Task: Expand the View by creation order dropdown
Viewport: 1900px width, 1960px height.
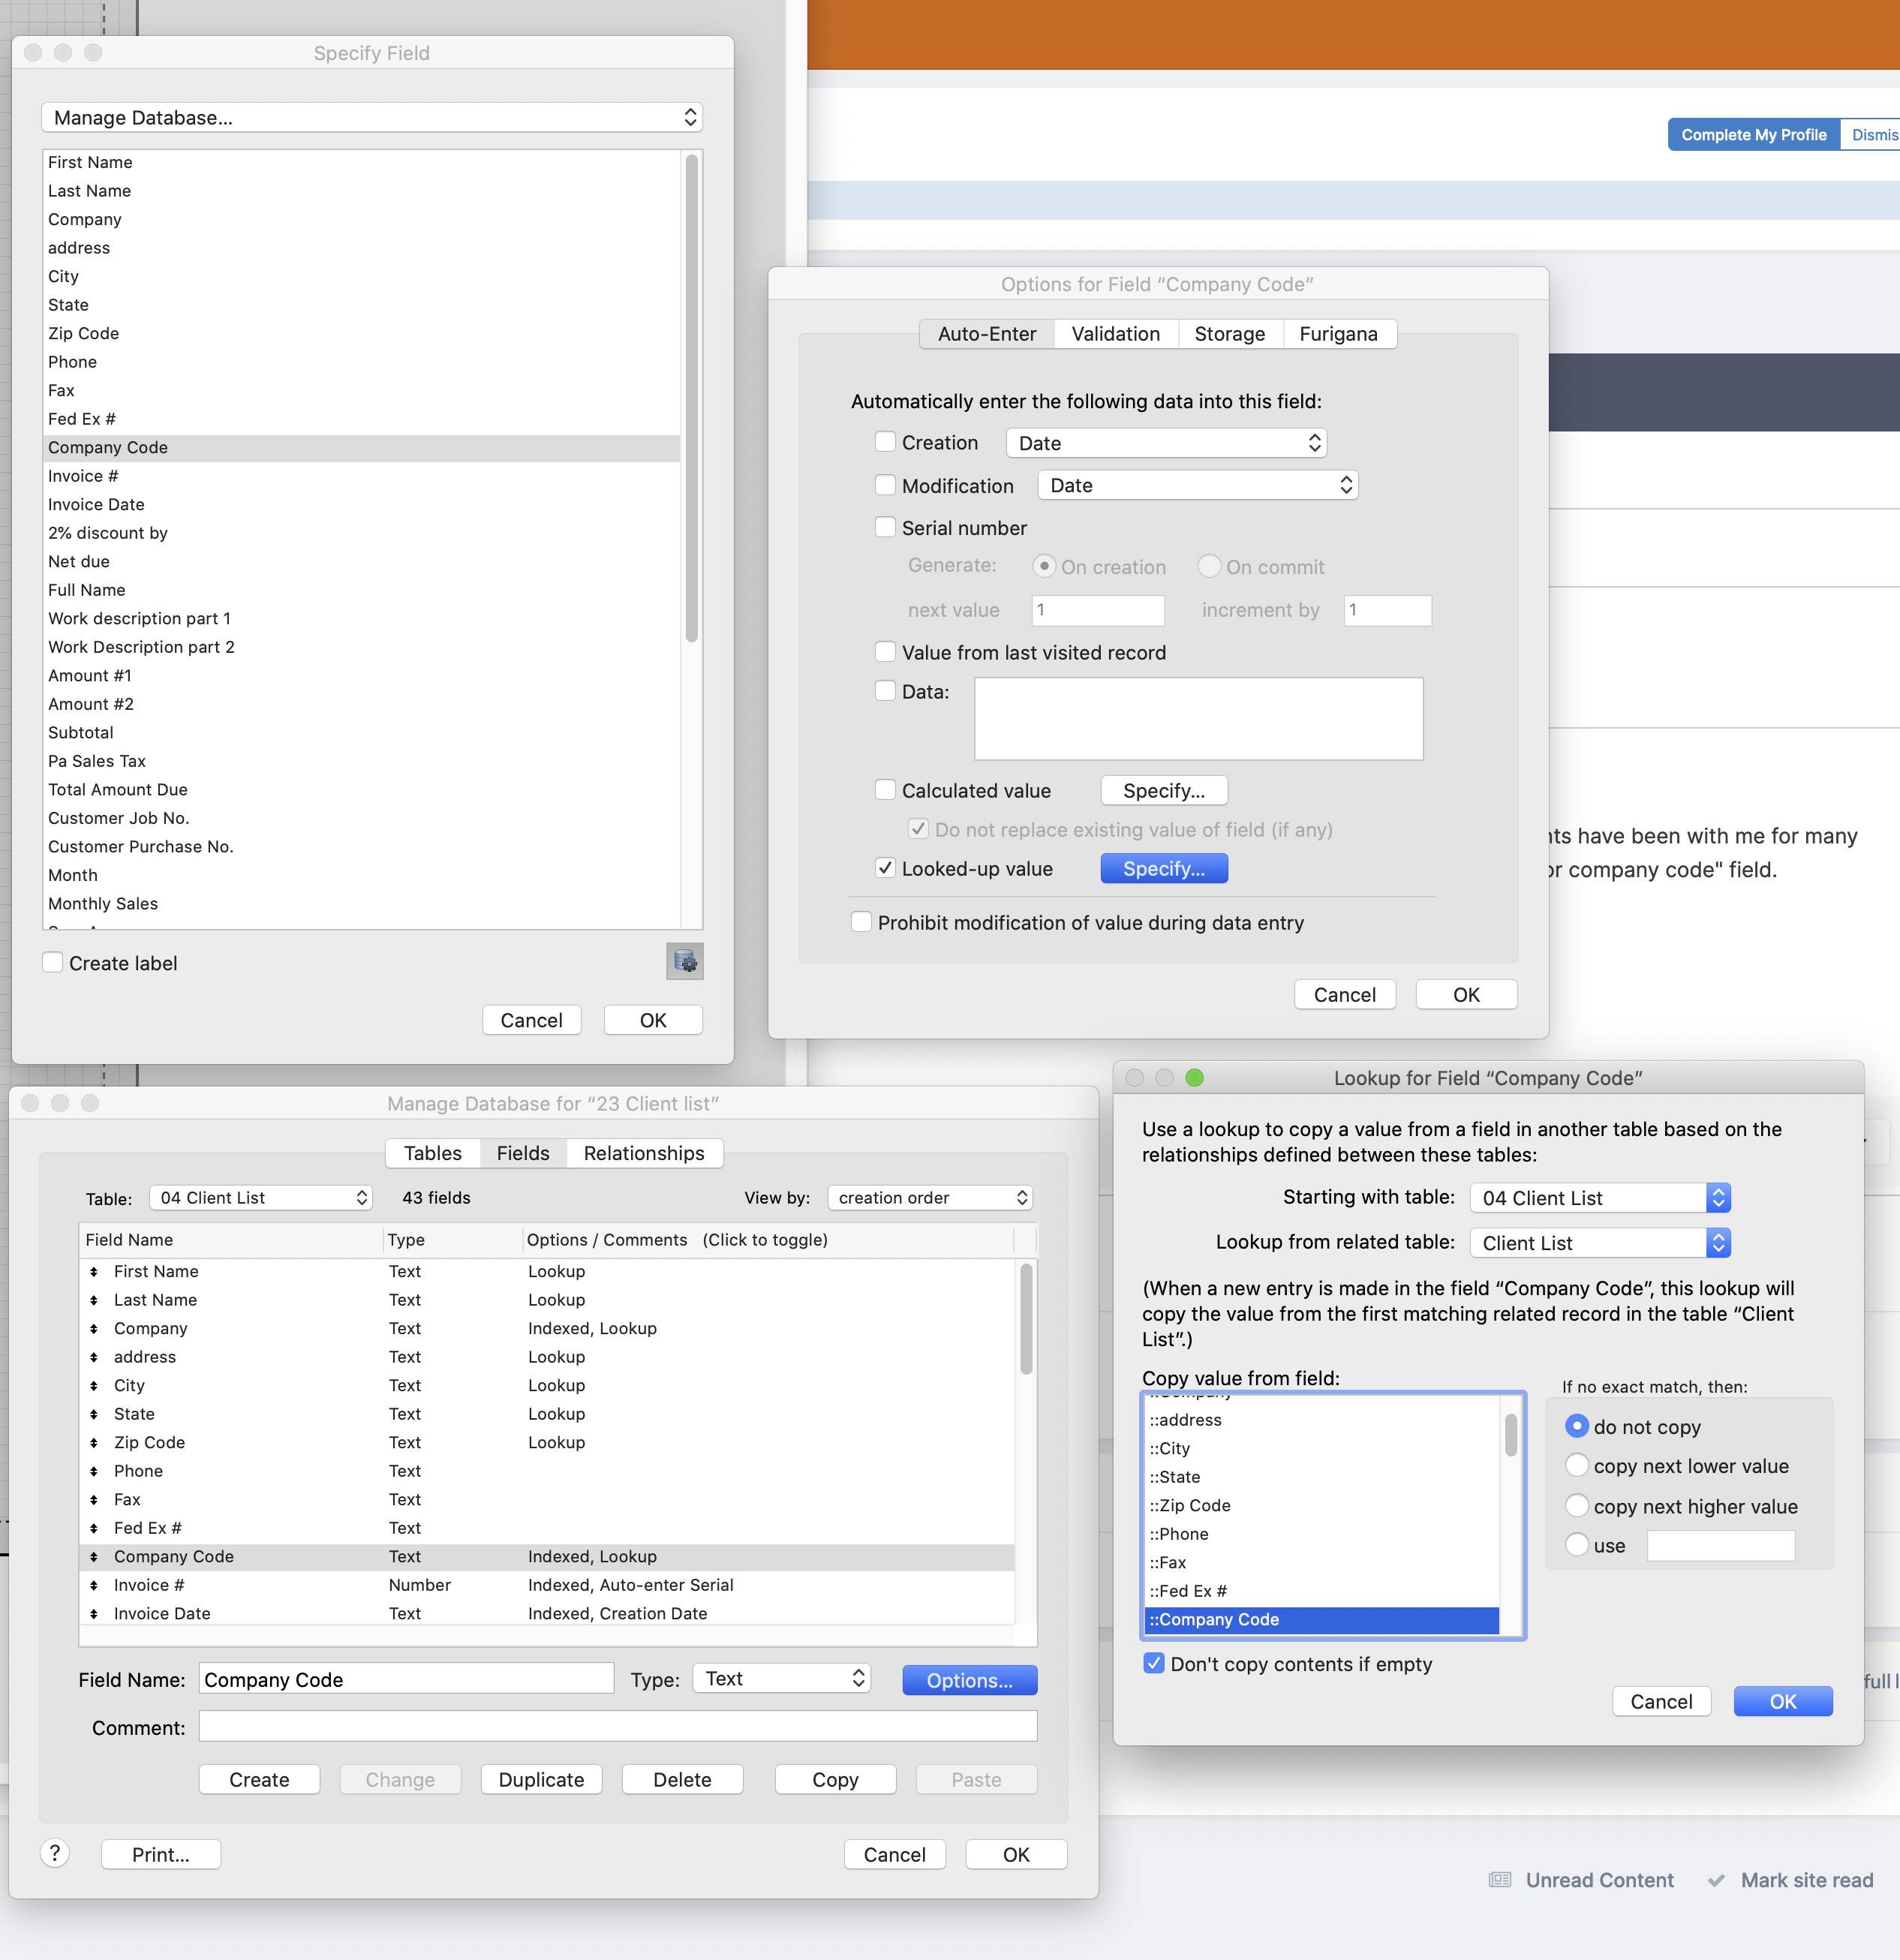Action: (x=930, y=1197)
